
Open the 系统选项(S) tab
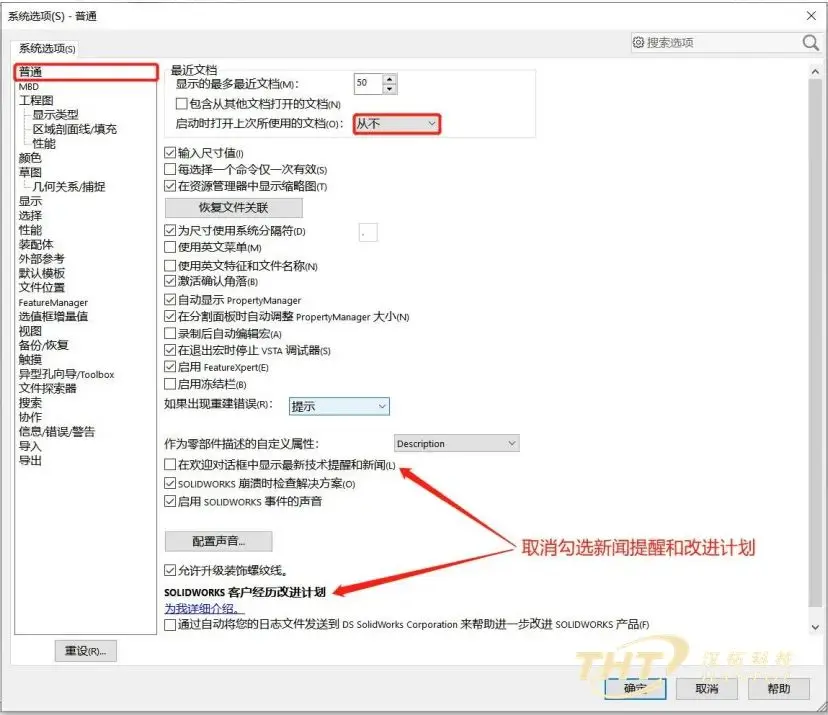(47, 49)
